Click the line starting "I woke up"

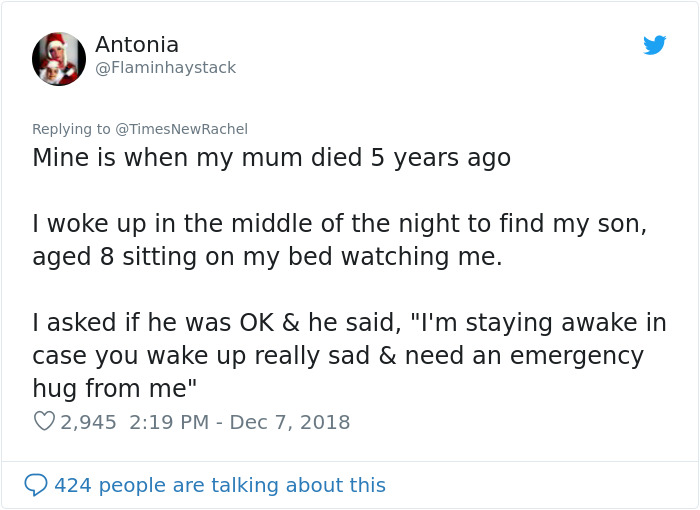click(339, 224)
